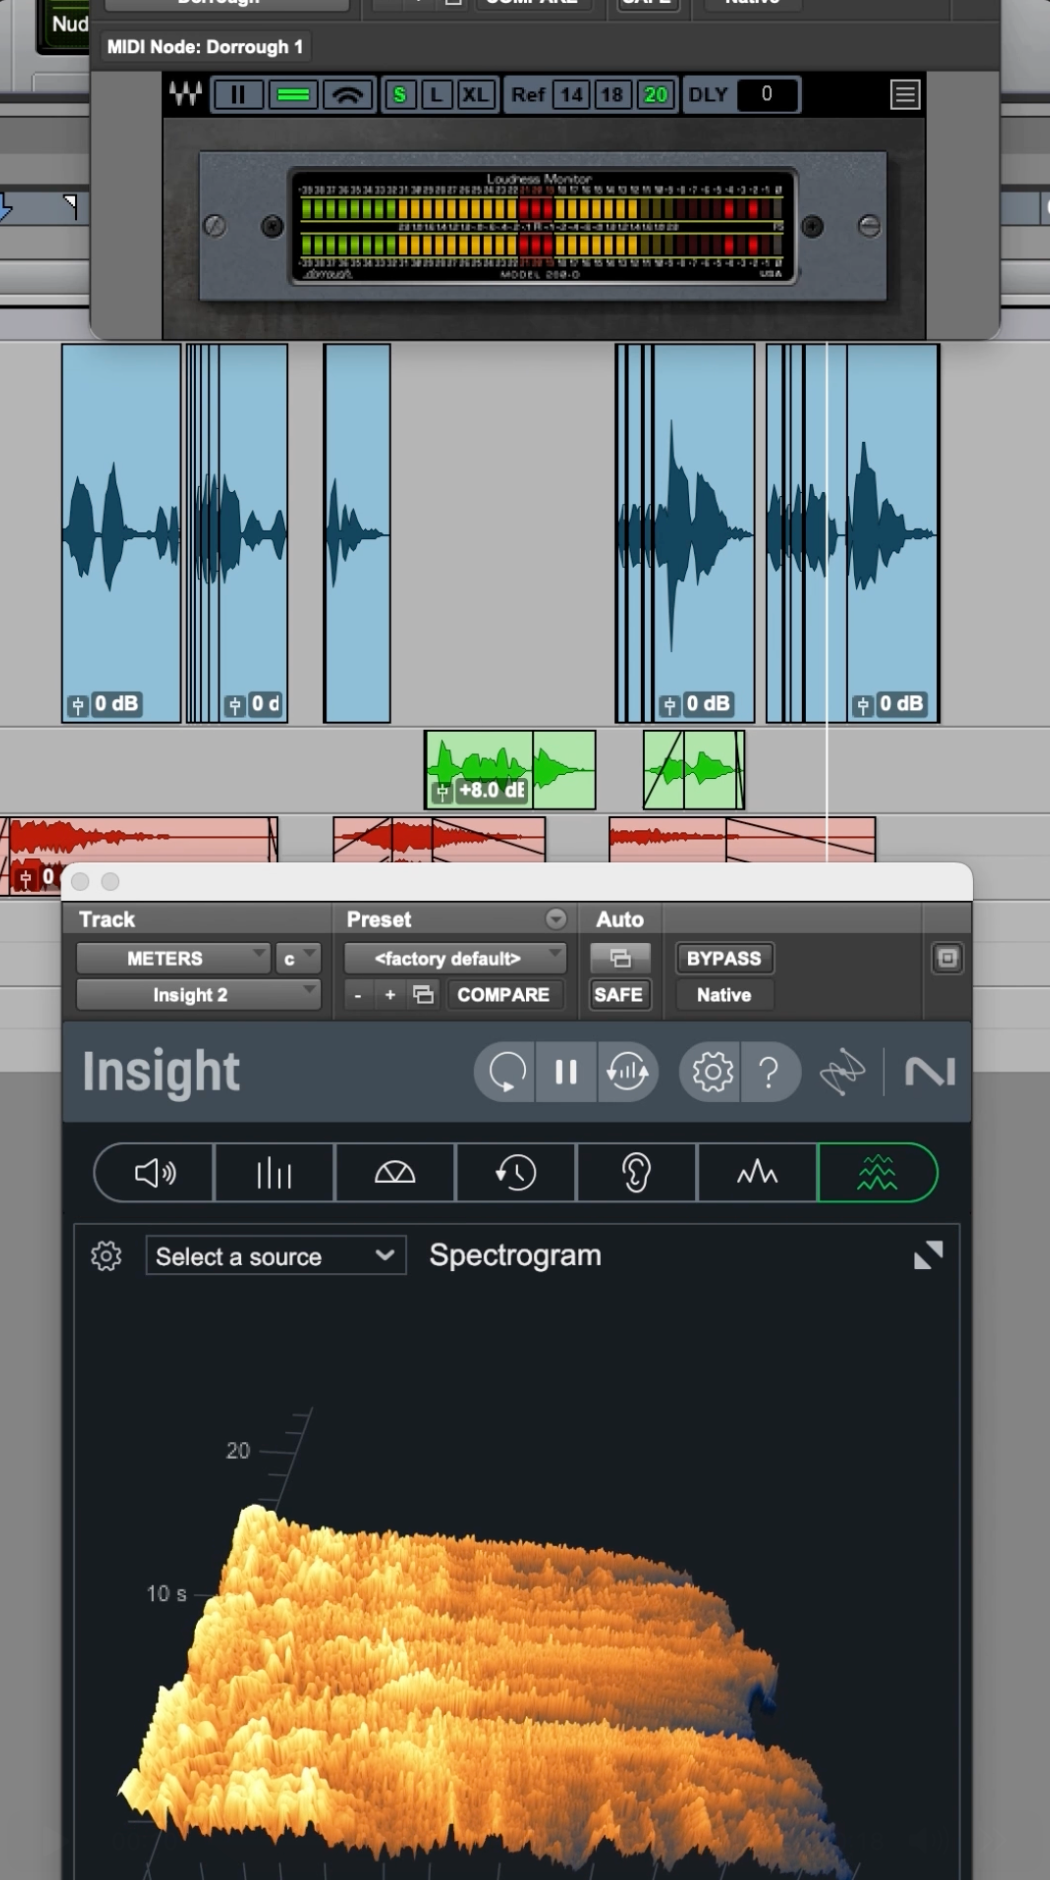The image size is (1050, 1880).
Task: Set Dorrough meter size to L
Action: pyautogui.click(x=437, y=95)
